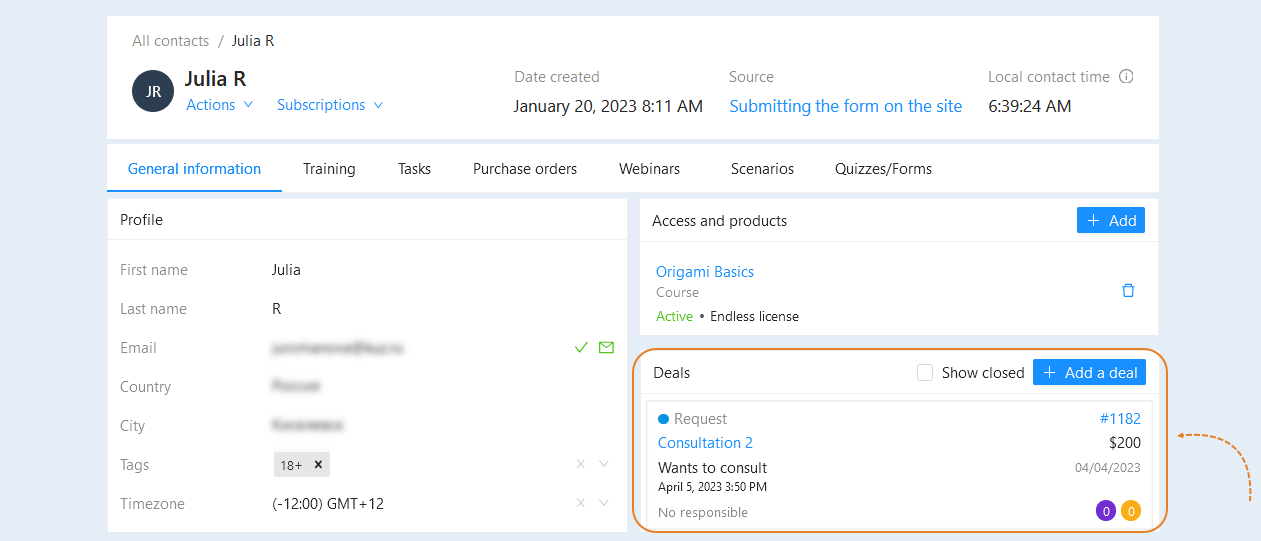Image resolution: width=1261 pixels, height=541 pixels.
Task: Click the orange counter badge on the deal
Action: (1131, 511)
